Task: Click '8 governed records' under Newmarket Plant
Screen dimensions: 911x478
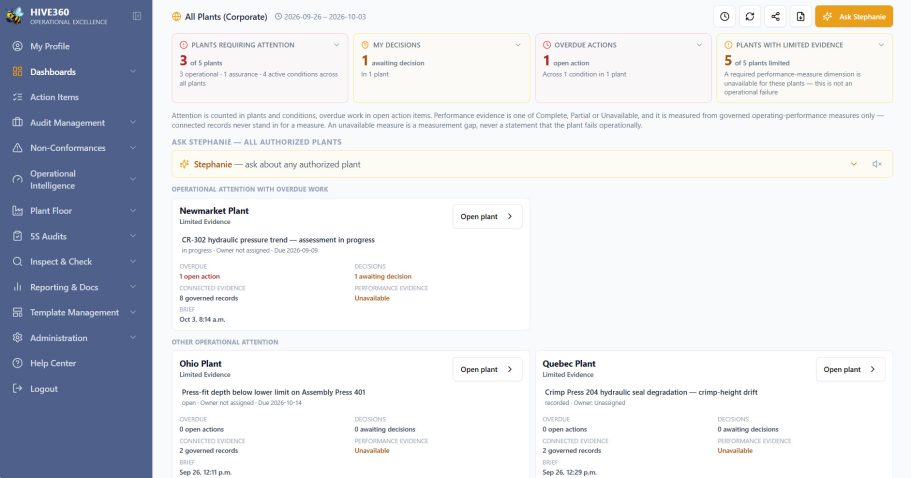Action: [209, 299]
